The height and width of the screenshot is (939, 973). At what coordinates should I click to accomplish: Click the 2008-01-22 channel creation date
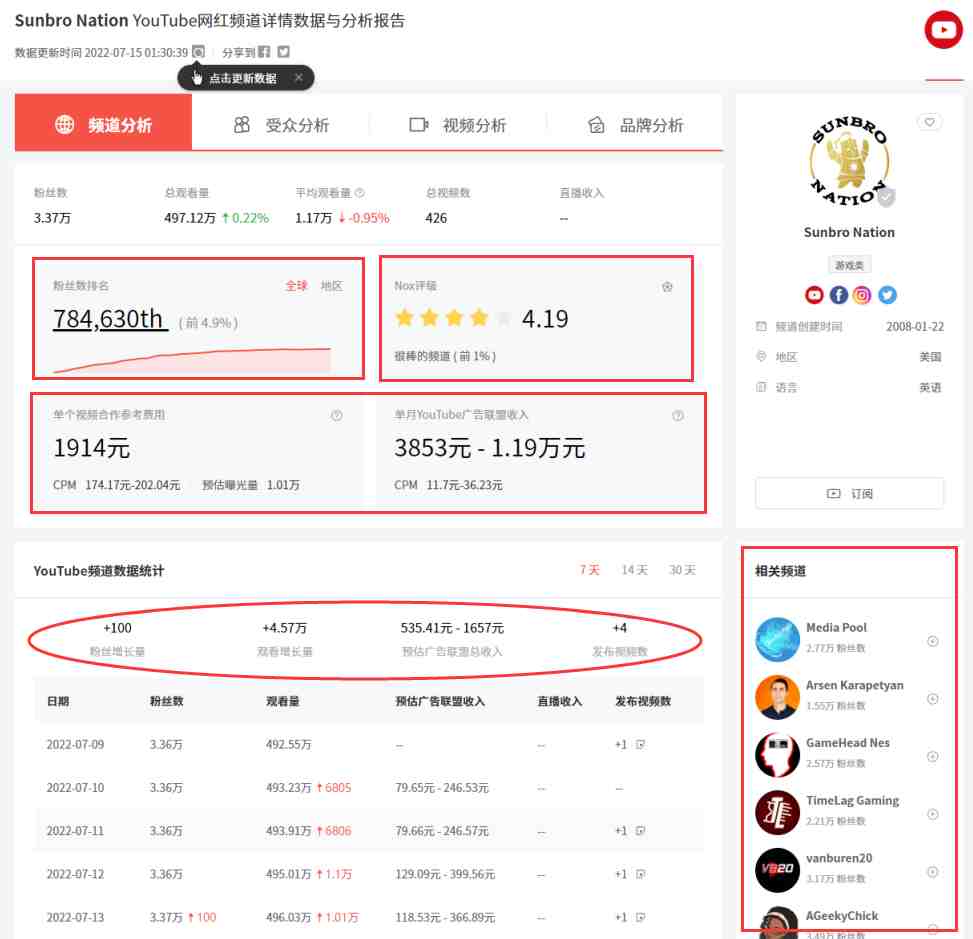pos(915,326)
